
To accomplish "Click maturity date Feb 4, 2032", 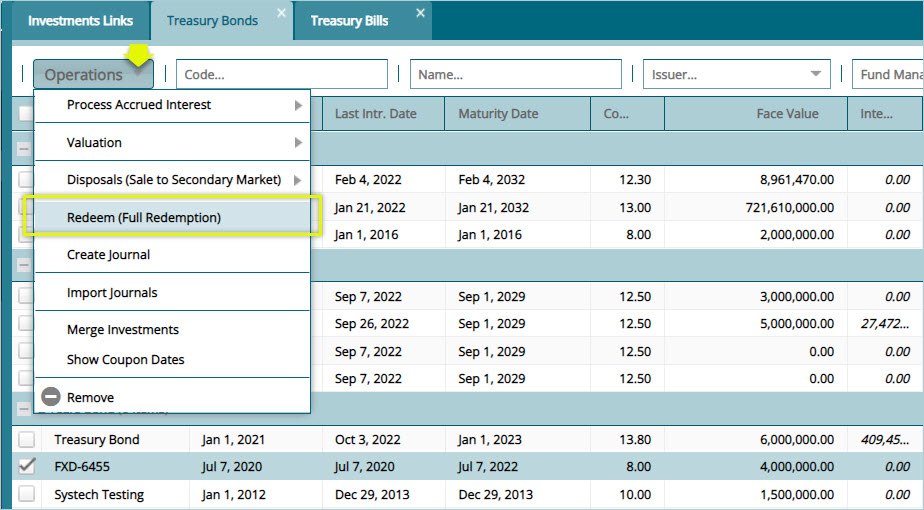I will click(491, 180).
